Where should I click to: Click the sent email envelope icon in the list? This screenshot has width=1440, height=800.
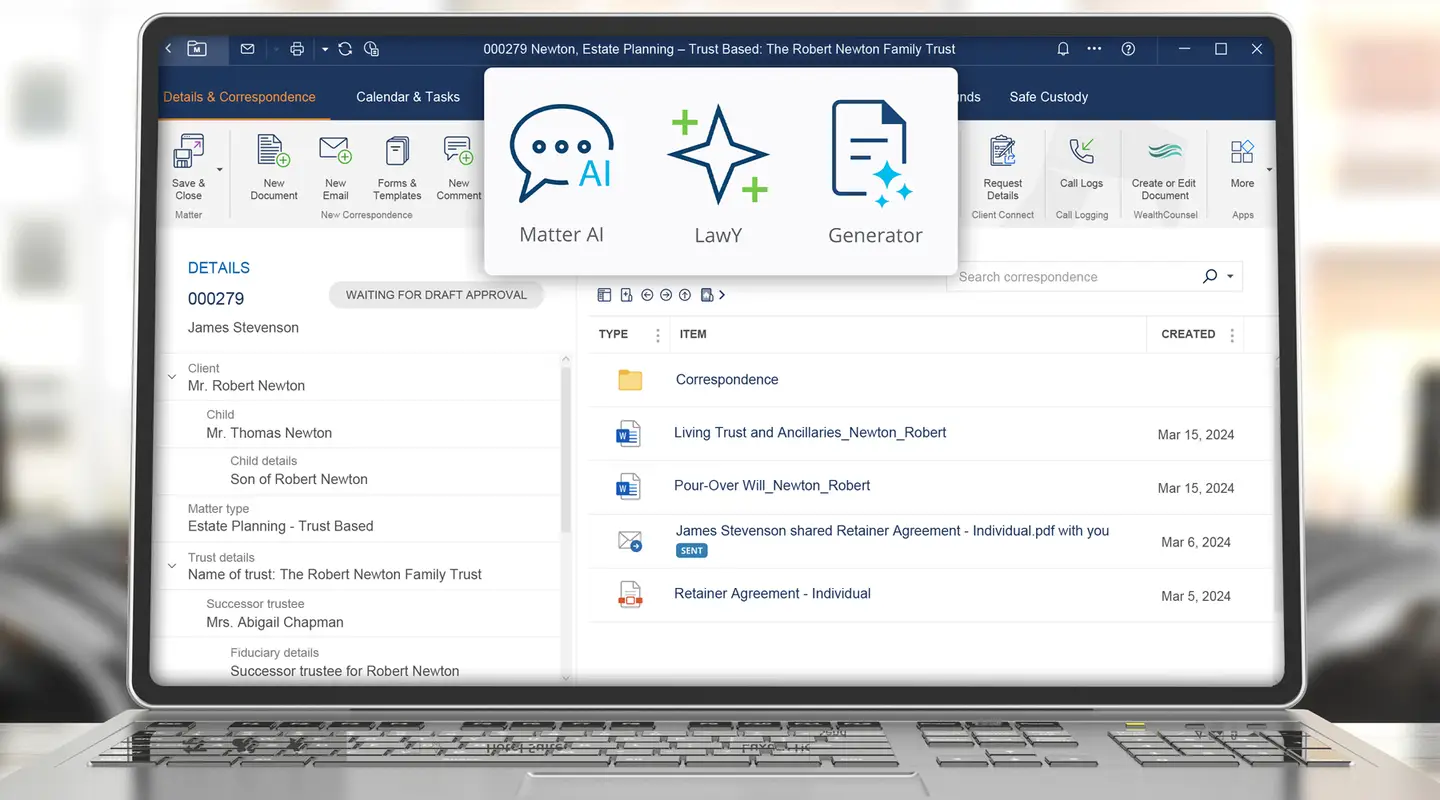tap(629, 542)
